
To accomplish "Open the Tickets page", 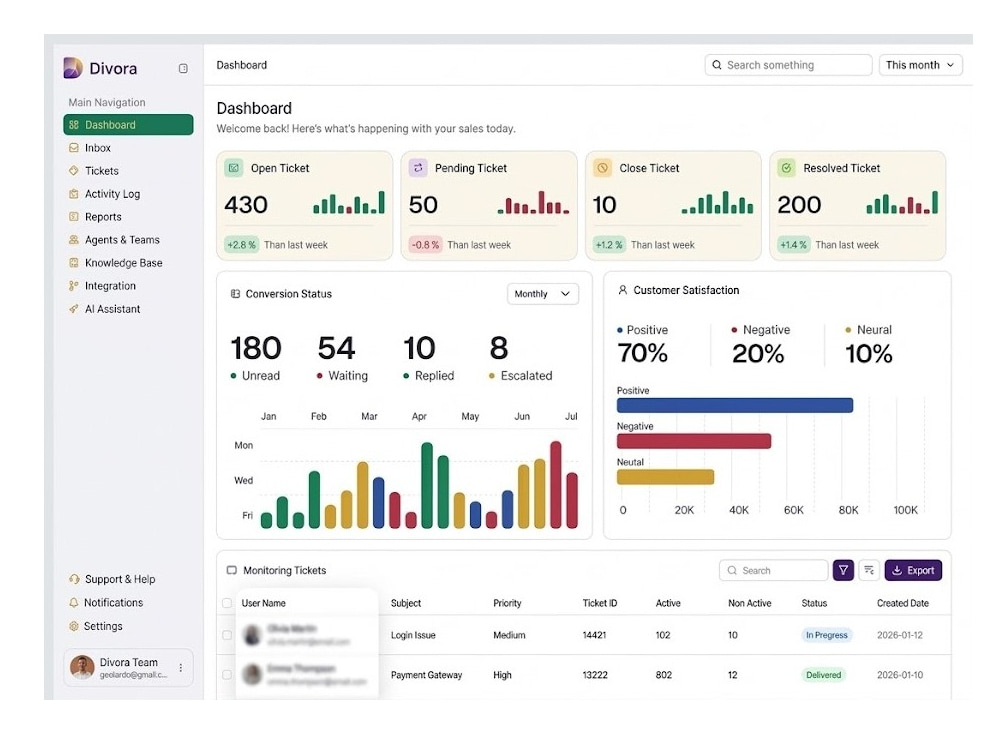I will tap(128, 171).
